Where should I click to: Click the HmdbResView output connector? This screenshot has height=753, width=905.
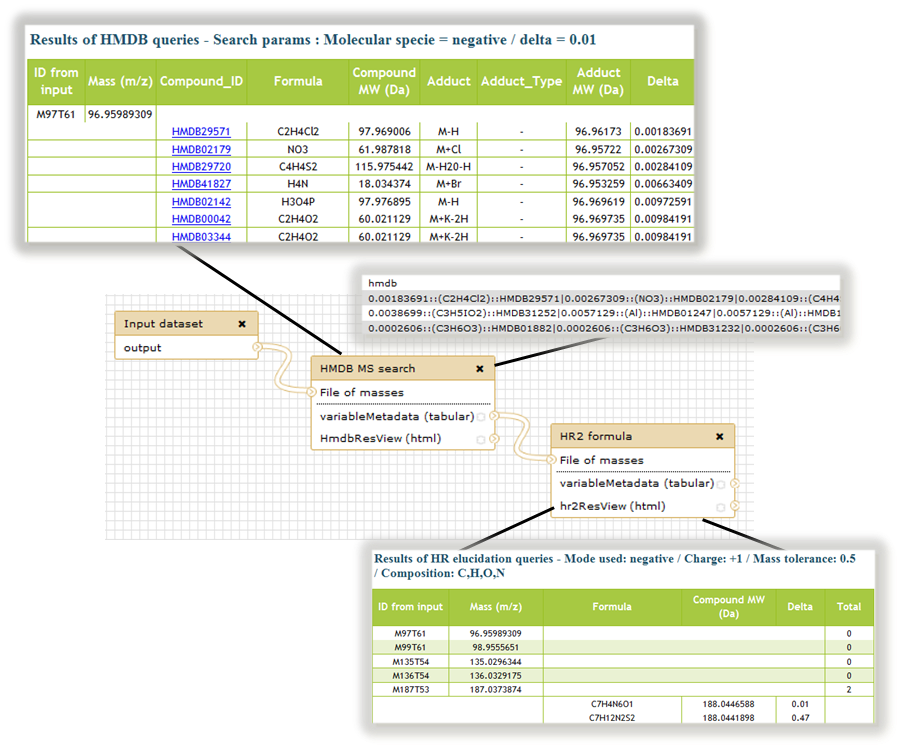(494, 439)
